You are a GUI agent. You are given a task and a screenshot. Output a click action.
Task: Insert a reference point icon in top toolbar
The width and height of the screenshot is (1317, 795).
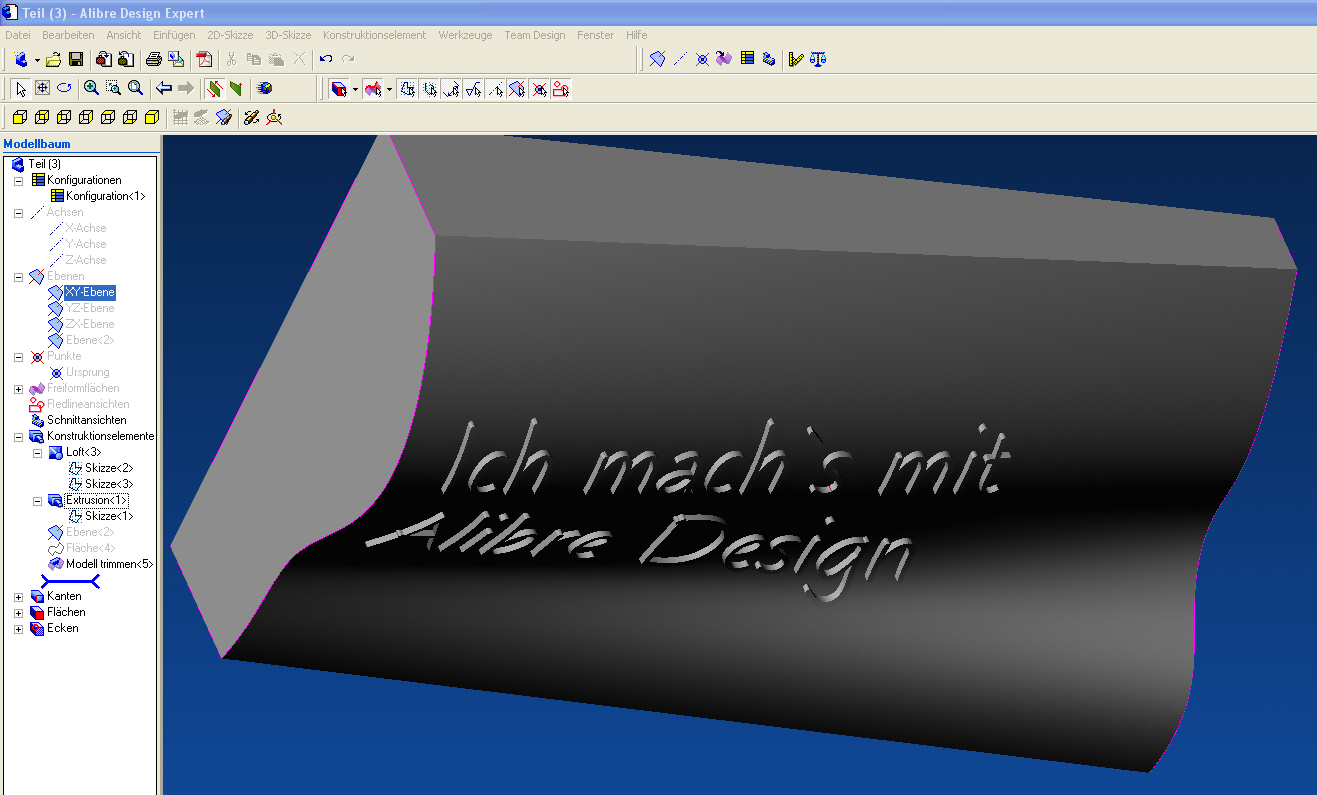click(702, 59)
